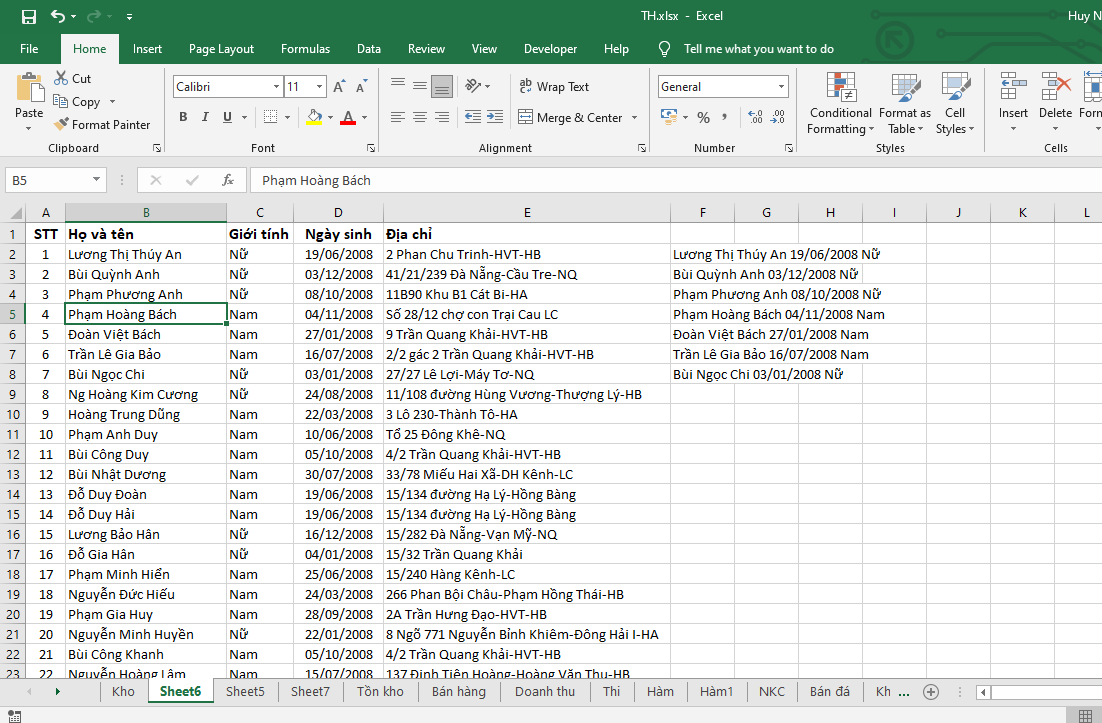Open the General number format dropdown
Screen dimensions: 1102x723
[x=780, y=87]
